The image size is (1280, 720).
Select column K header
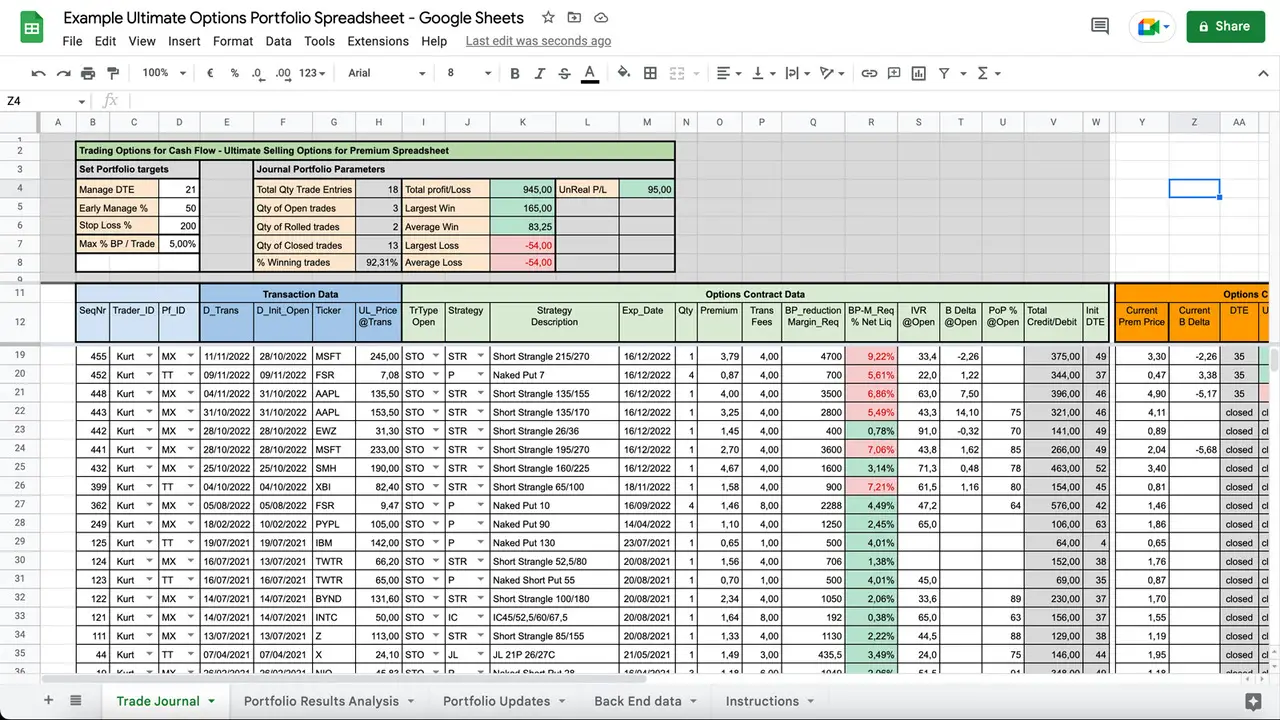coord(522,122)
